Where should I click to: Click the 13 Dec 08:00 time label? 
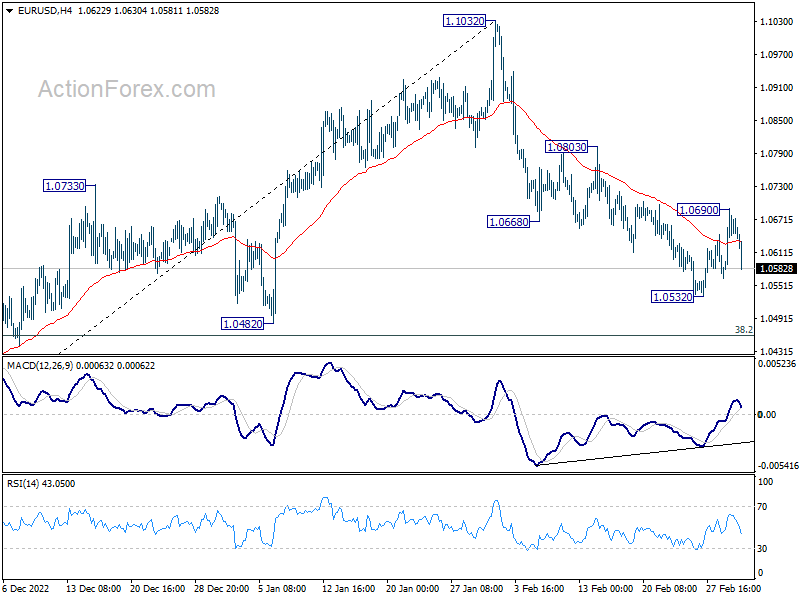[x=93, y=589]
